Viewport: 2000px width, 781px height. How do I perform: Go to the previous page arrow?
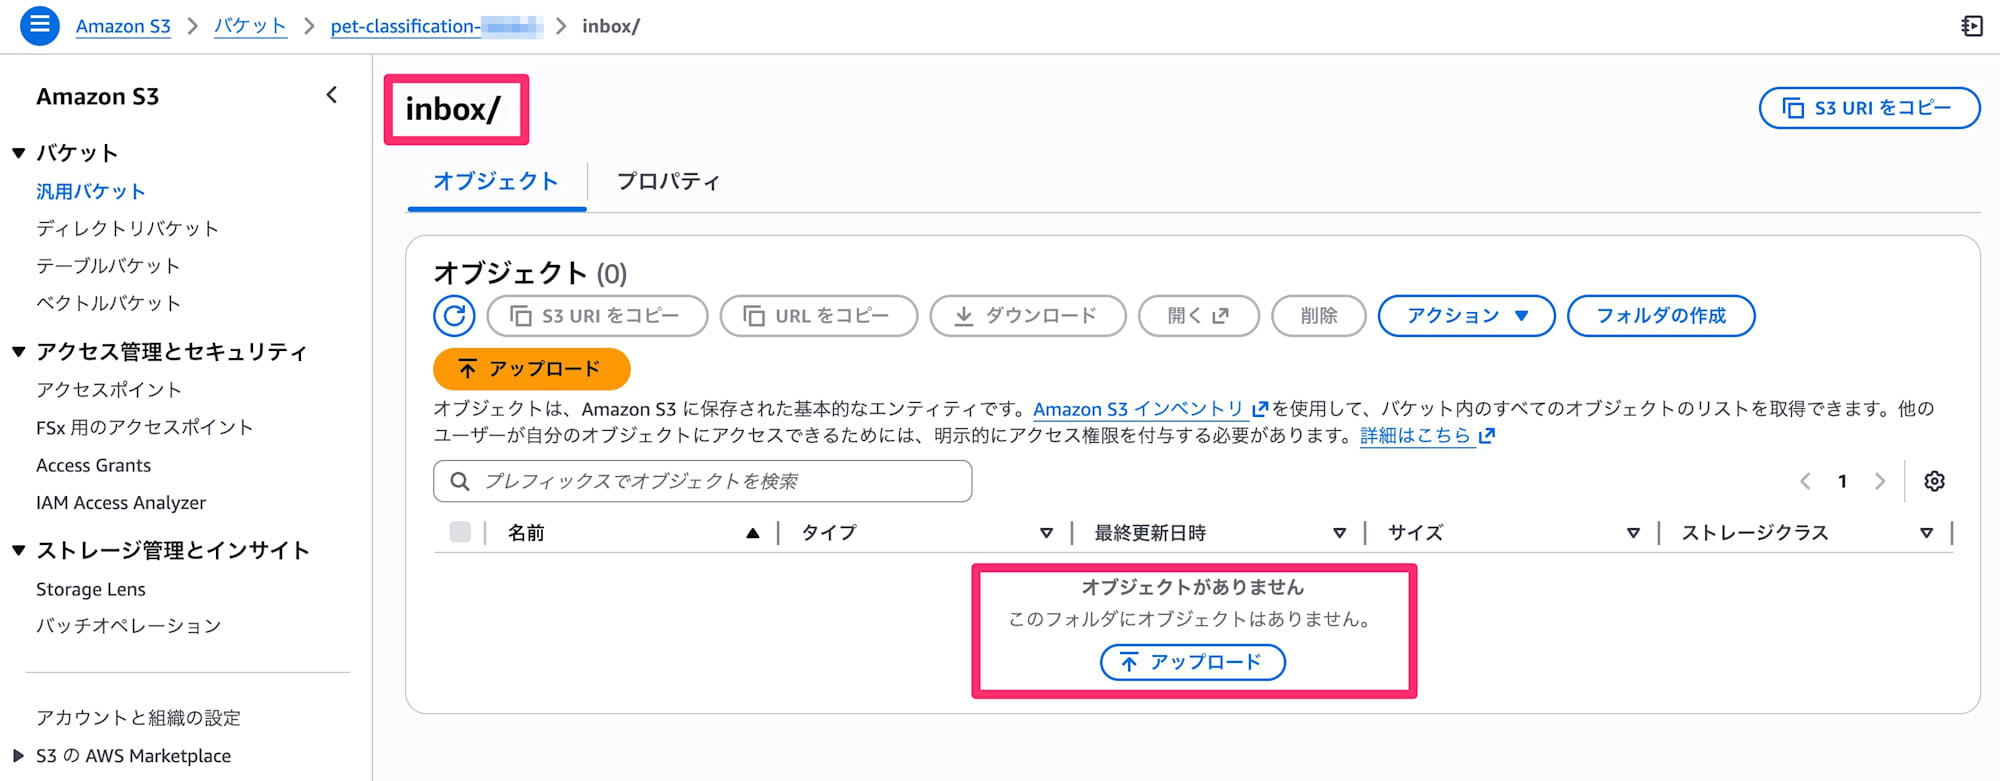coord(1805,481)
